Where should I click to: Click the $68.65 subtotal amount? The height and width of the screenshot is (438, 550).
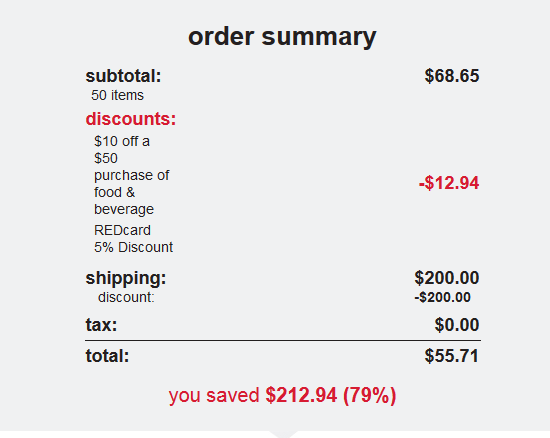click(452, 76)
